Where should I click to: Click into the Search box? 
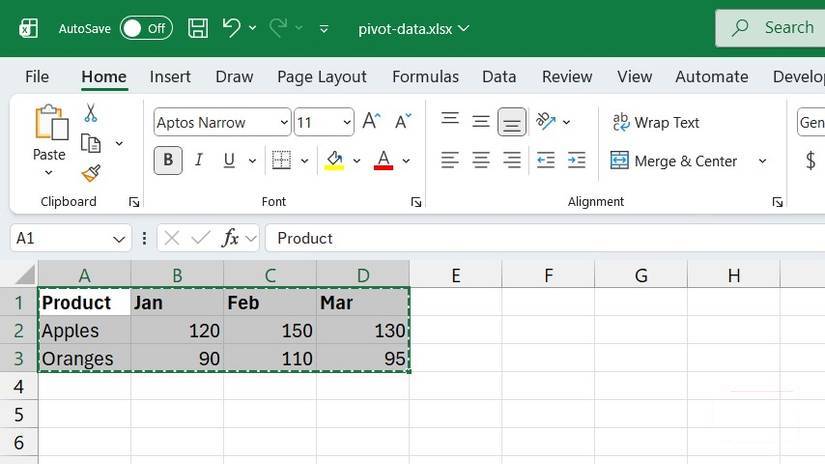pos(771,28)
